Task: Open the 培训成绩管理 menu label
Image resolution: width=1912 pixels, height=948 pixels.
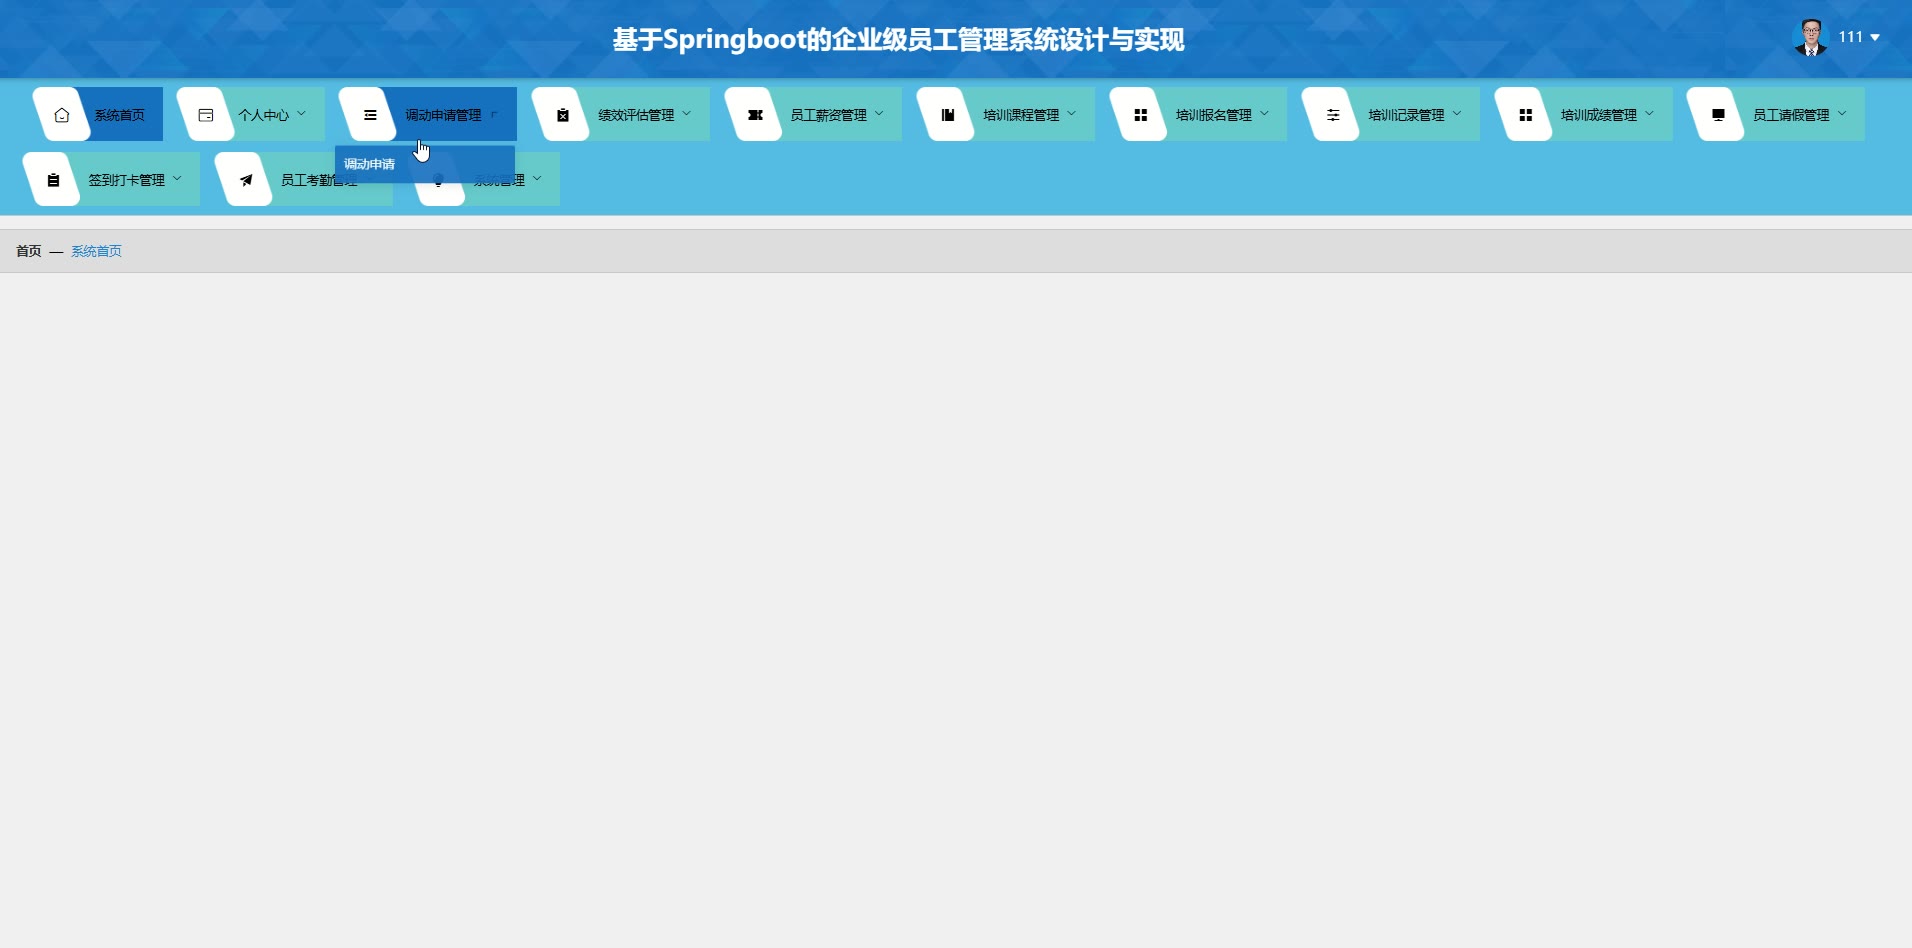Action: (x=1599, y=115)
